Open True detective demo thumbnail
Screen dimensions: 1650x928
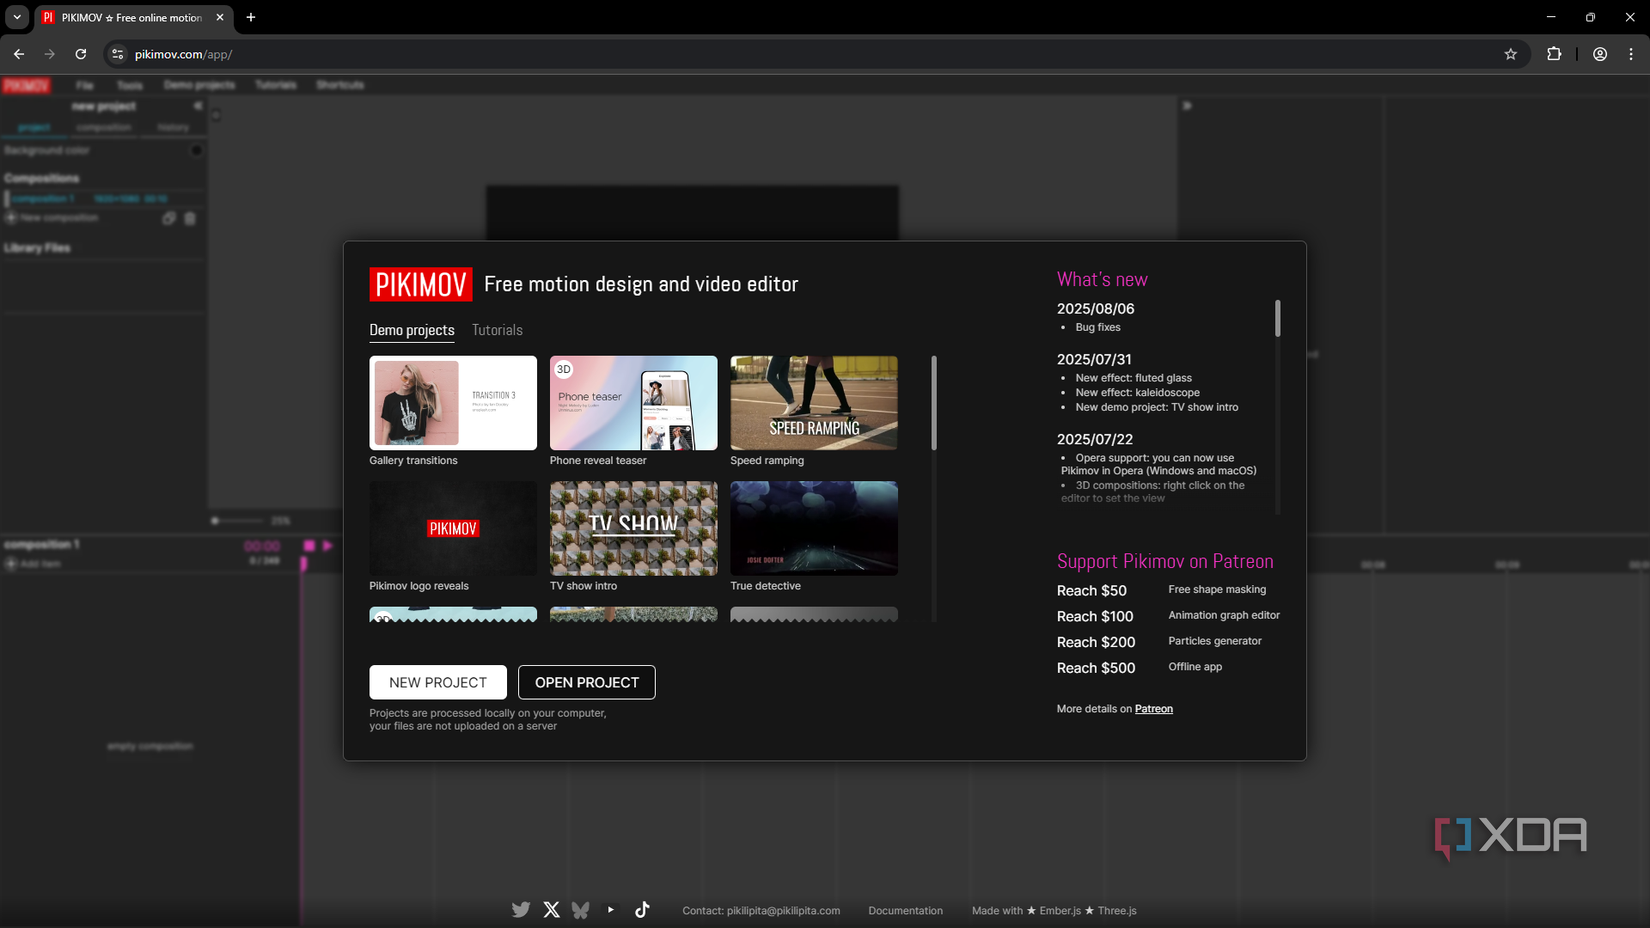(814, 528)
